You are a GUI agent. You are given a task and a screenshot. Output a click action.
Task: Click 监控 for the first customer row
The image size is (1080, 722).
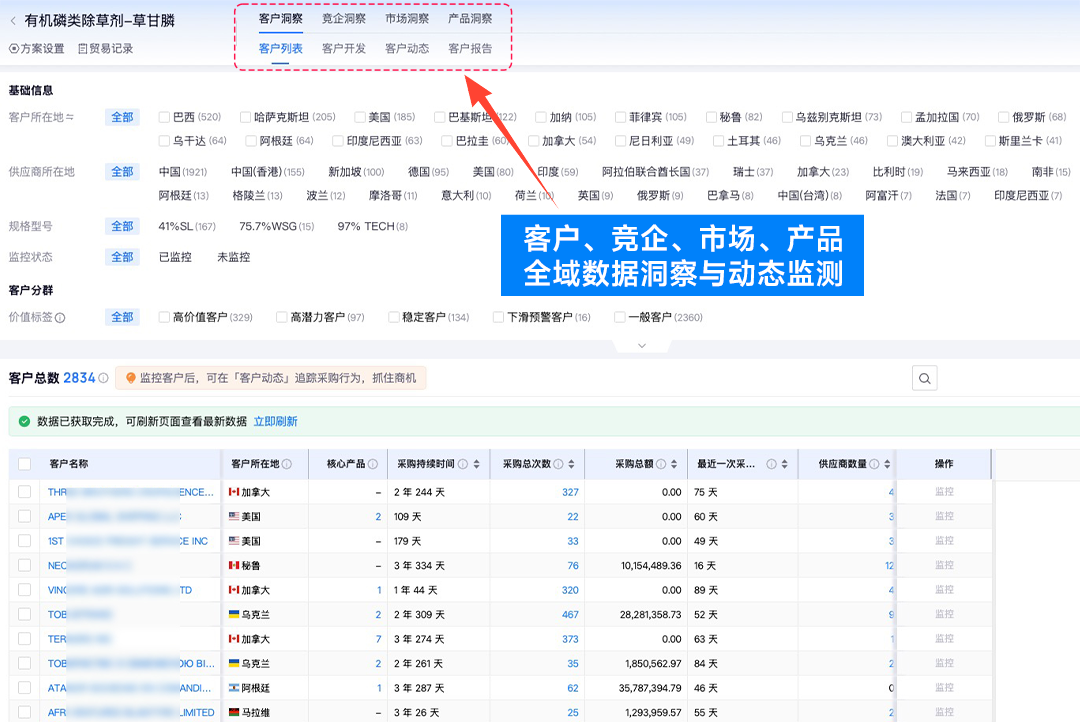click(944, 492)
